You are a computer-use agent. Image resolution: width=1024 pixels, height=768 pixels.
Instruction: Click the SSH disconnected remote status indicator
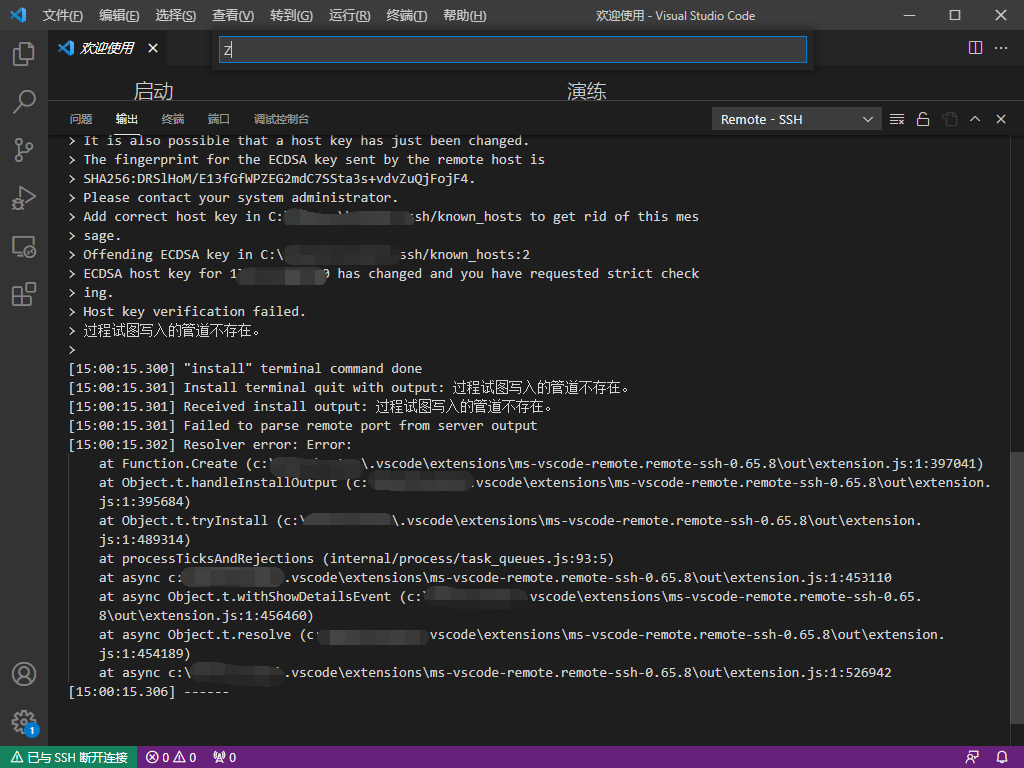(x=69, y=757)
